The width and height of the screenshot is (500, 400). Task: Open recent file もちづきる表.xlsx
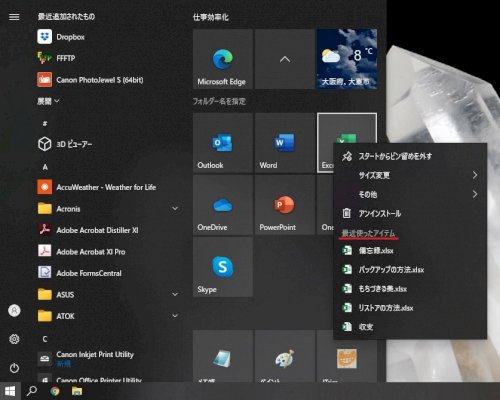click(410, 289)
